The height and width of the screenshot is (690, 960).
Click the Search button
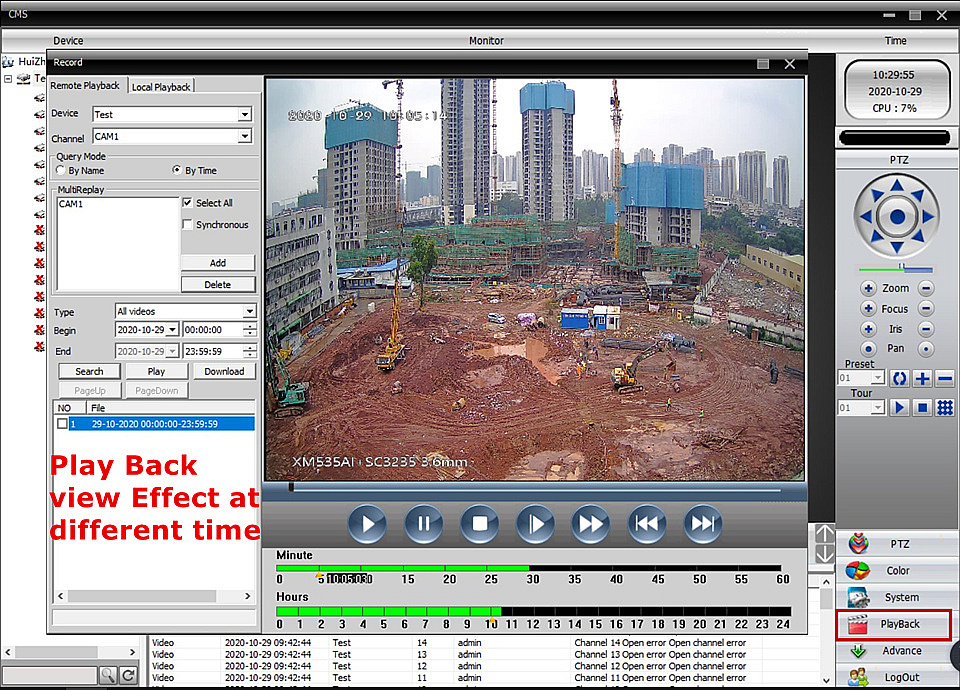89,371
